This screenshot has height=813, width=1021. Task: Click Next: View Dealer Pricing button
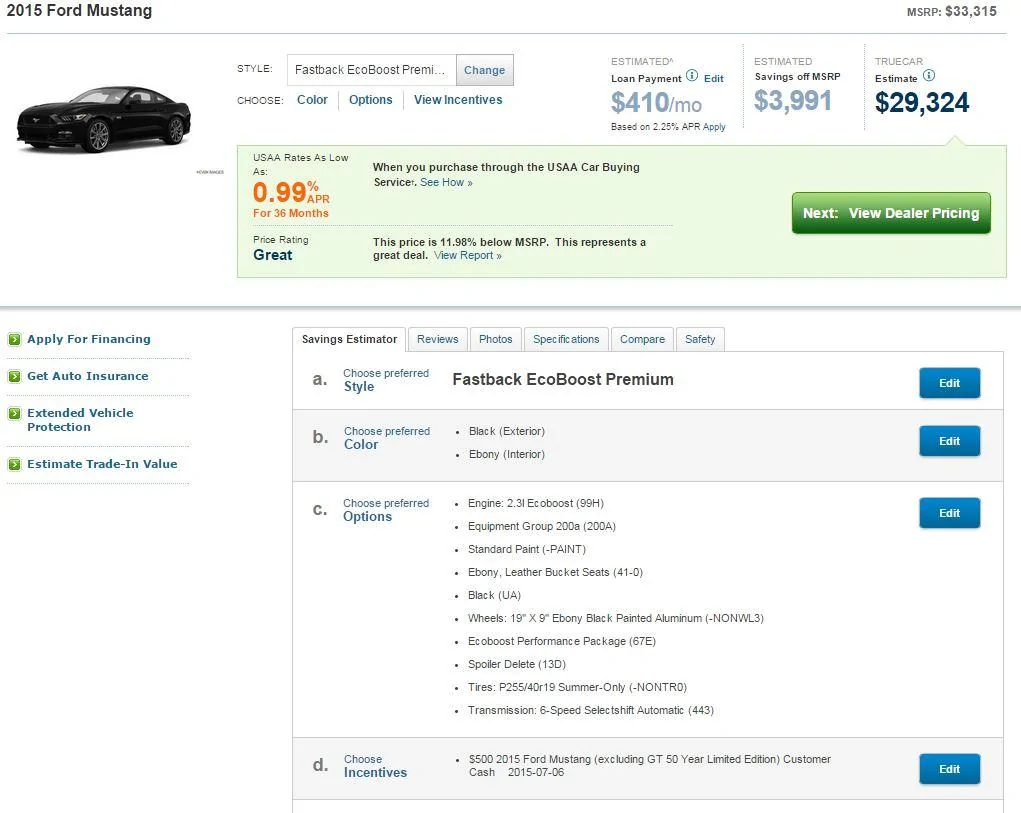891,213
